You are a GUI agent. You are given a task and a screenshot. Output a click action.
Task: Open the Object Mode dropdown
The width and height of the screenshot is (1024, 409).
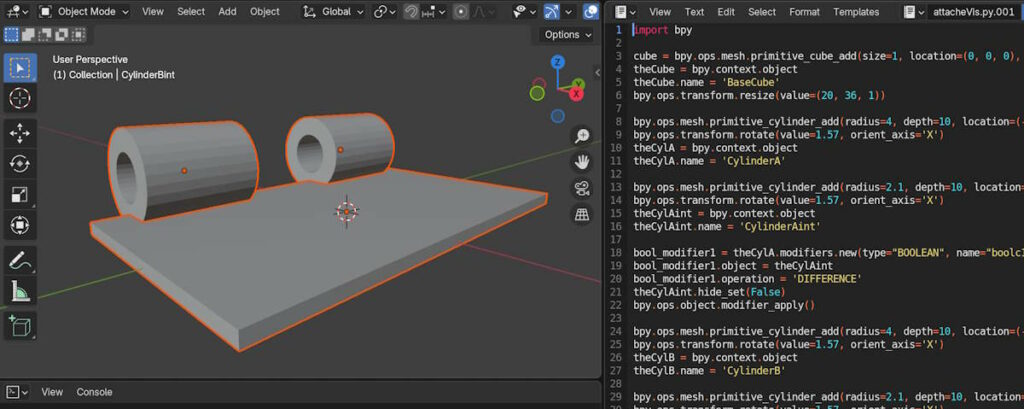(x=85, y=12)
